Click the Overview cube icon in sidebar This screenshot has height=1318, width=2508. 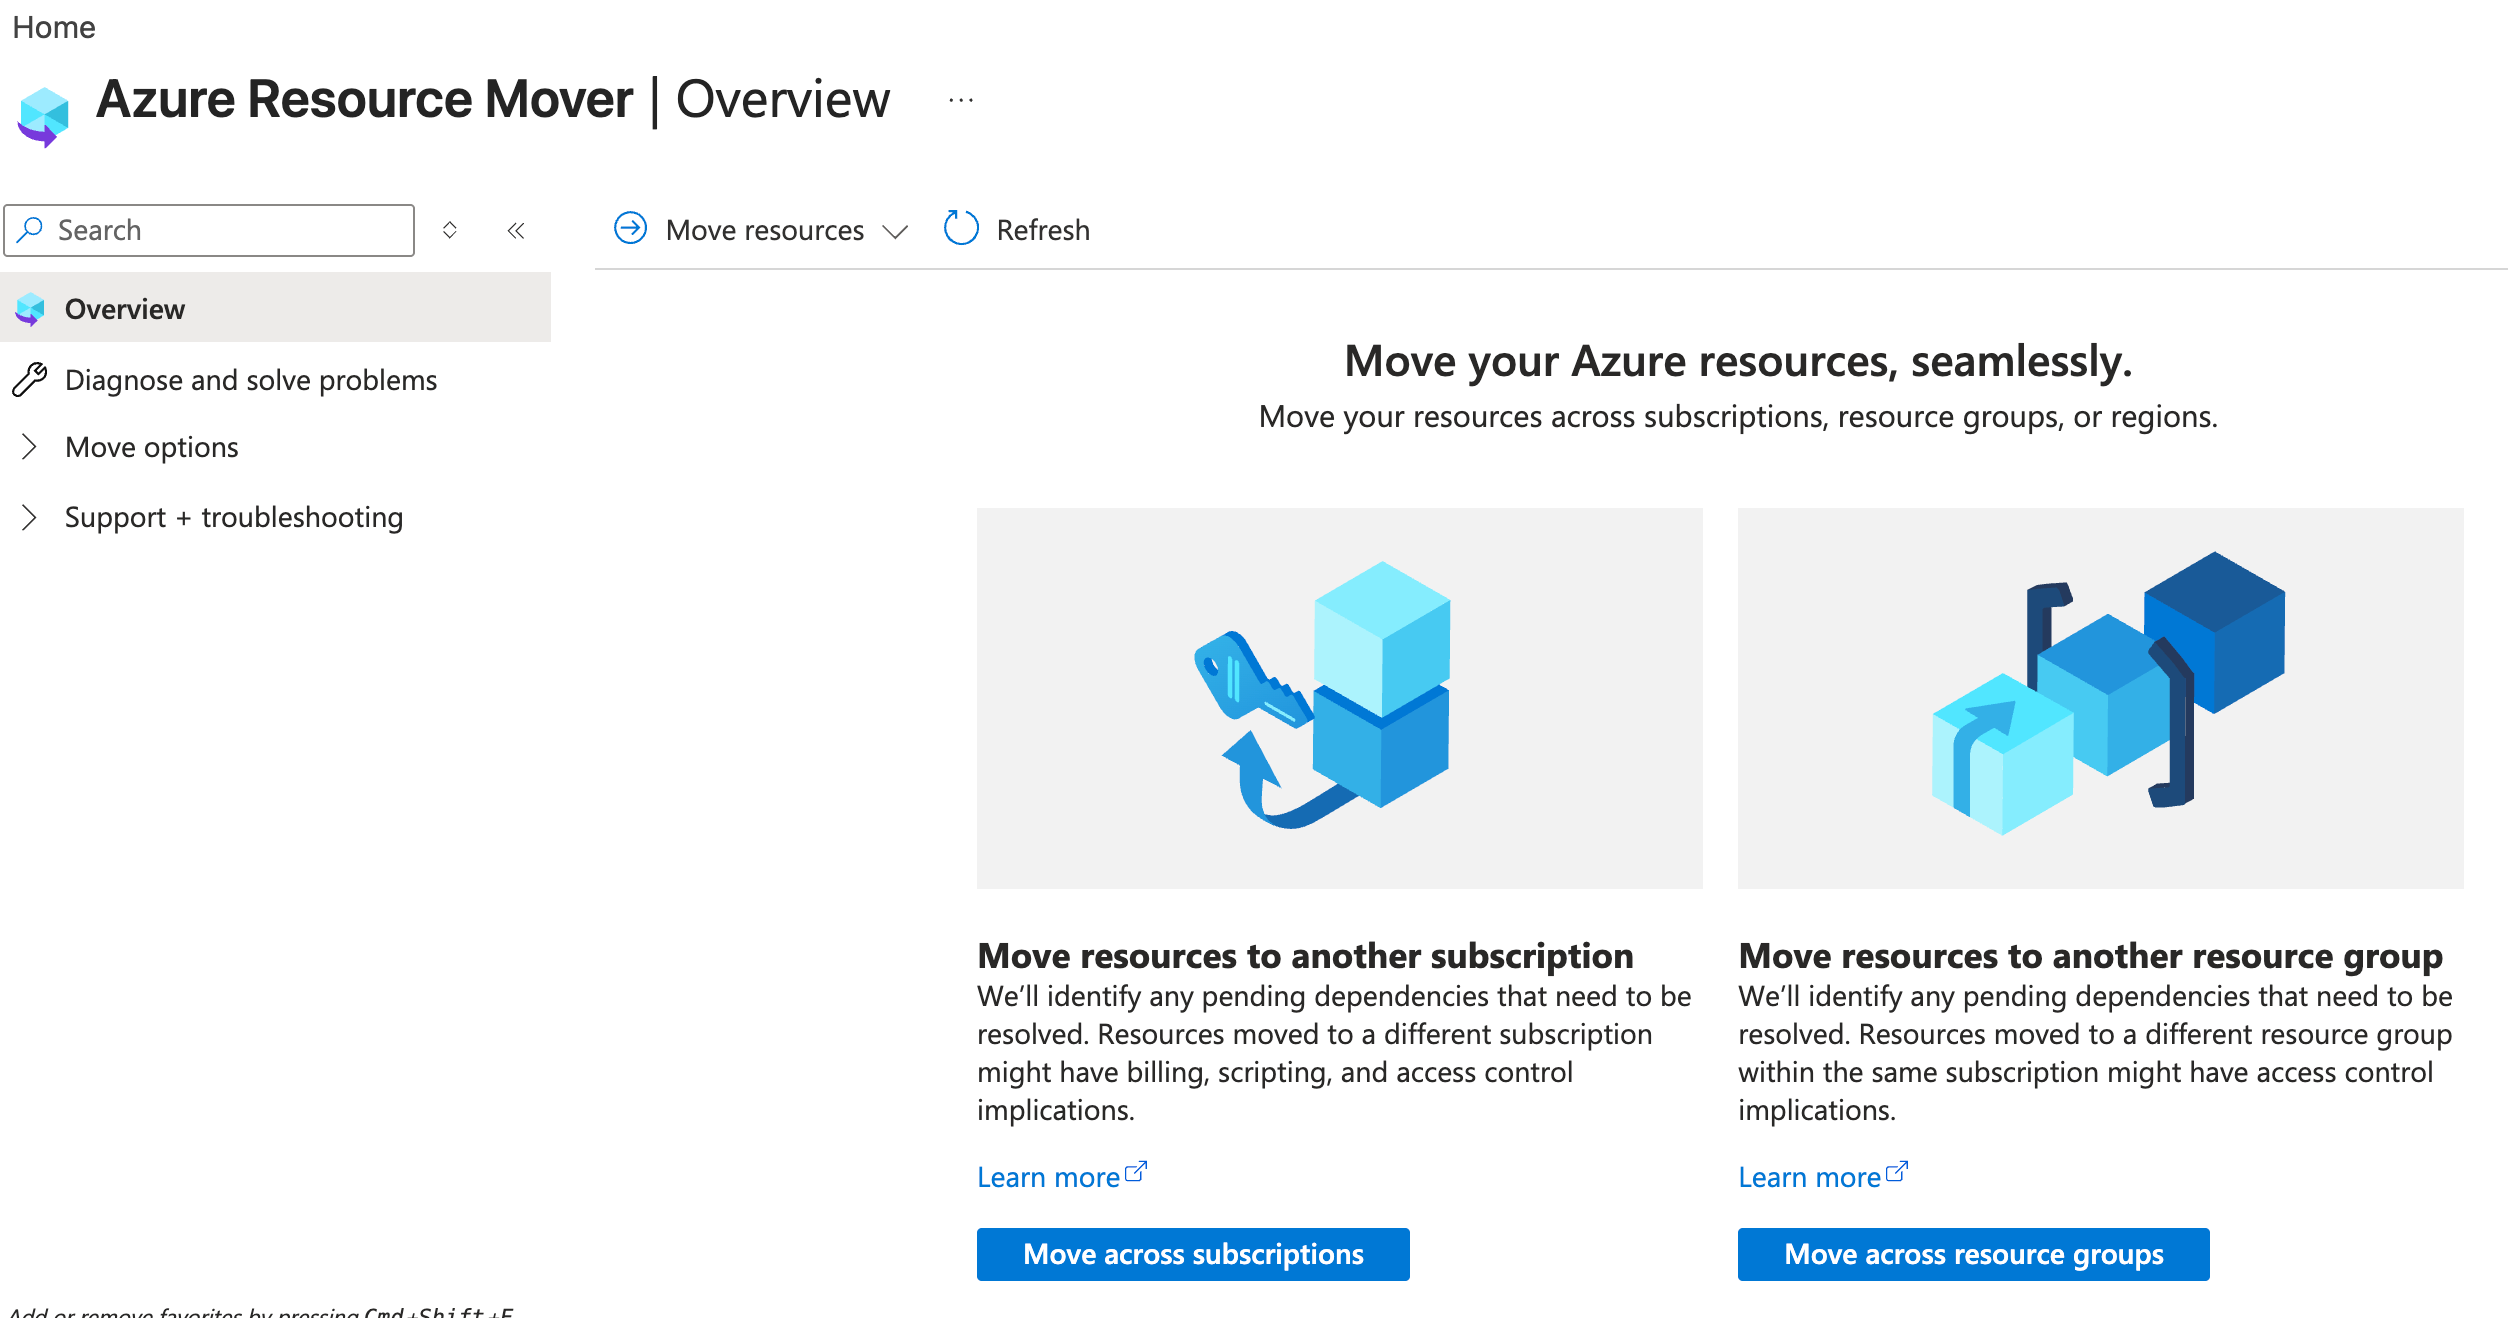coord(30,309)
